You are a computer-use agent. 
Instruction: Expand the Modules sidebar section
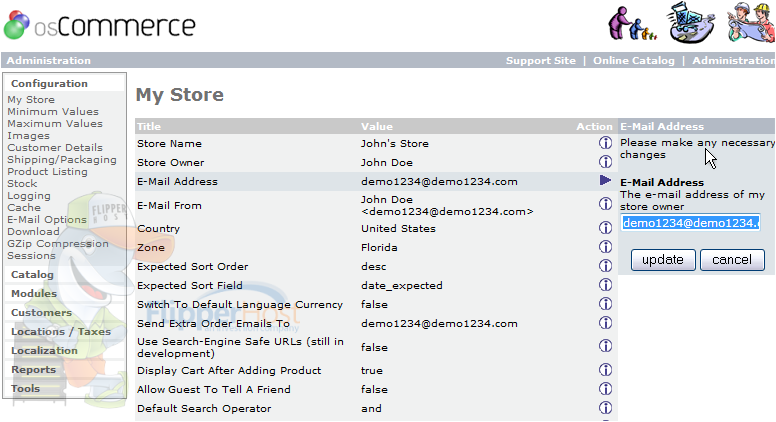tap(34, 293)
